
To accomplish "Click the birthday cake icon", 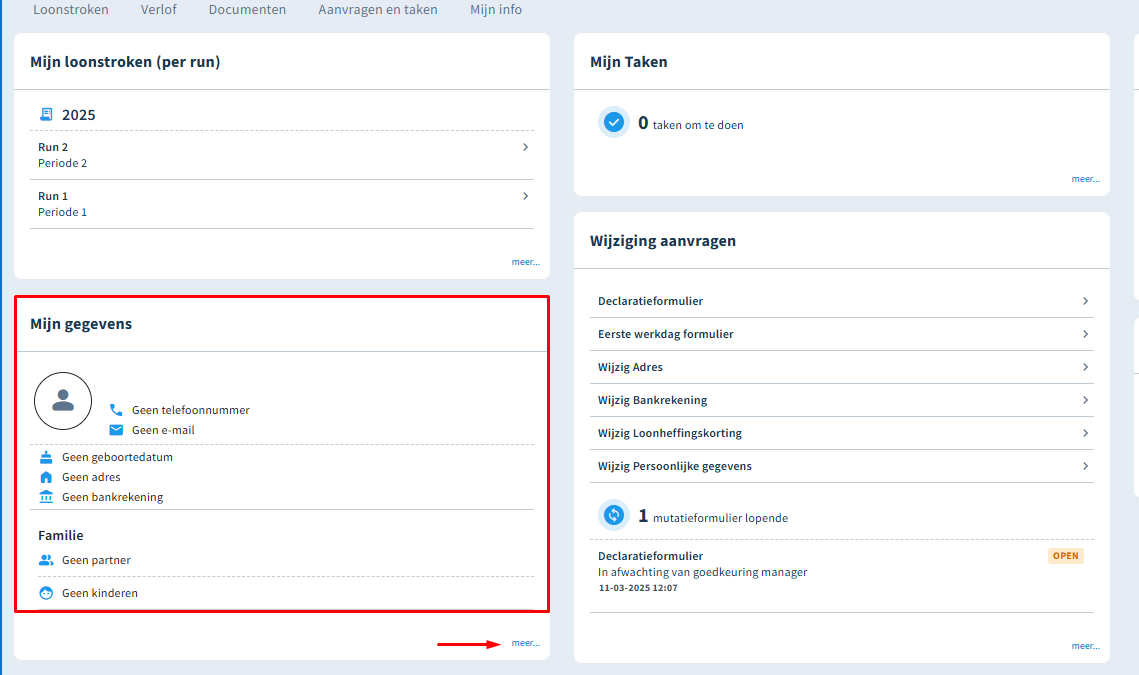I will pyautogui.click(x=46, y=457).
